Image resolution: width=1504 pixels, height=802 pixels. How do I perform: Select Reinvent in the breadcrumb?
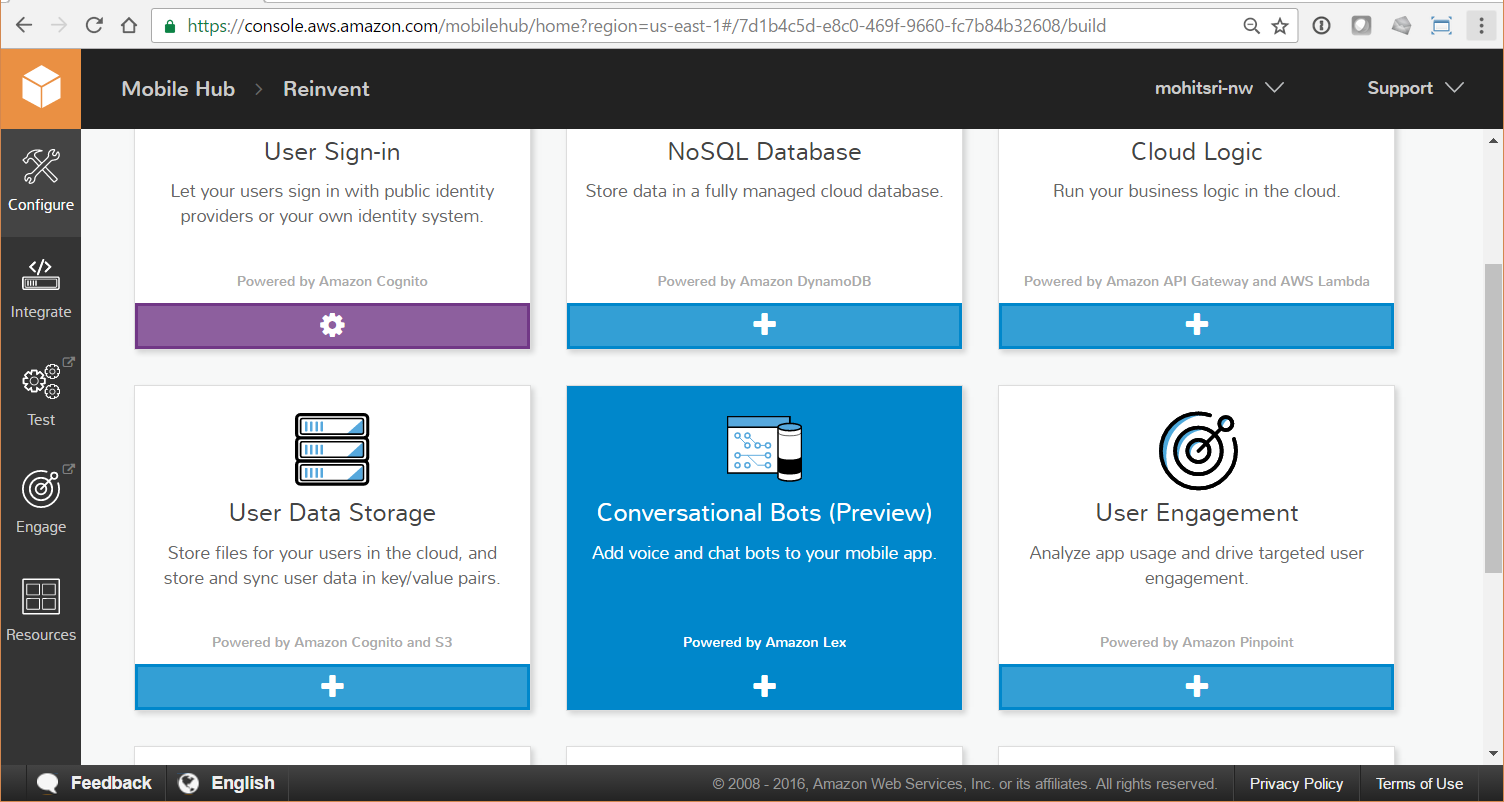[326, 88]
